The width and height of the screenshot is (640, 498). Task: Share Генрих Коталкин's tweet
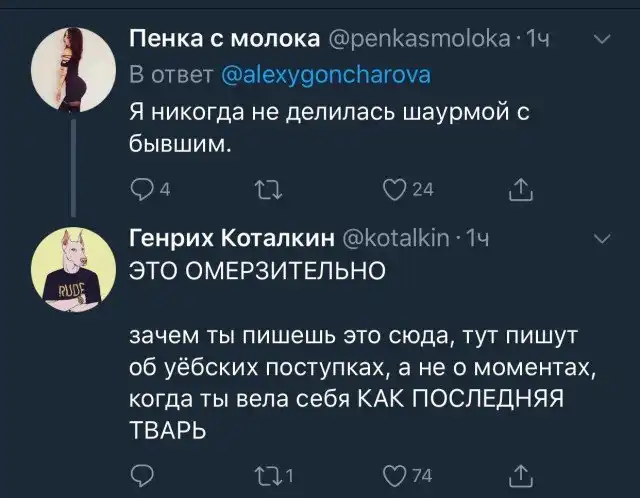pyautogui.click(x=522, y=475)
